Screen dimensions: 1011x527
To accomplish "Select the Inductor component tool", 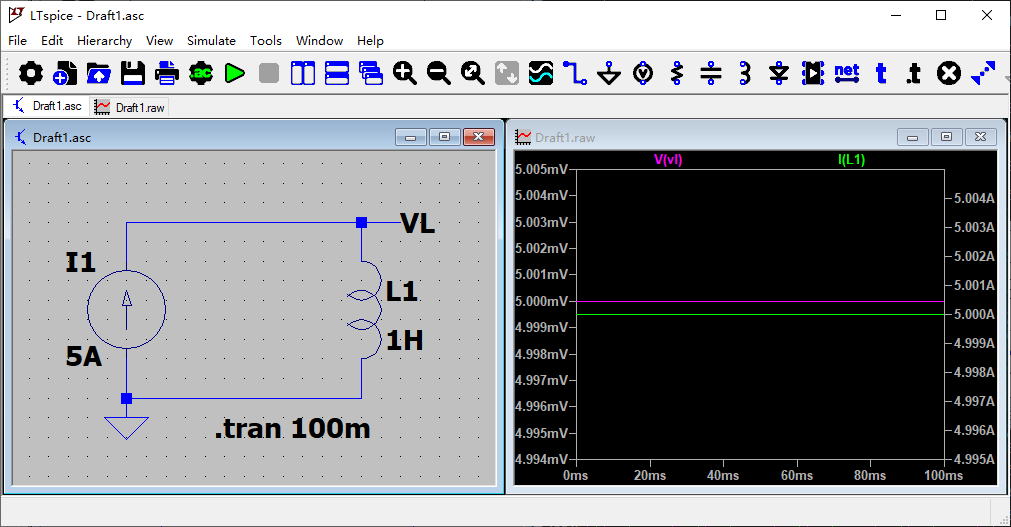I will 745,73.
